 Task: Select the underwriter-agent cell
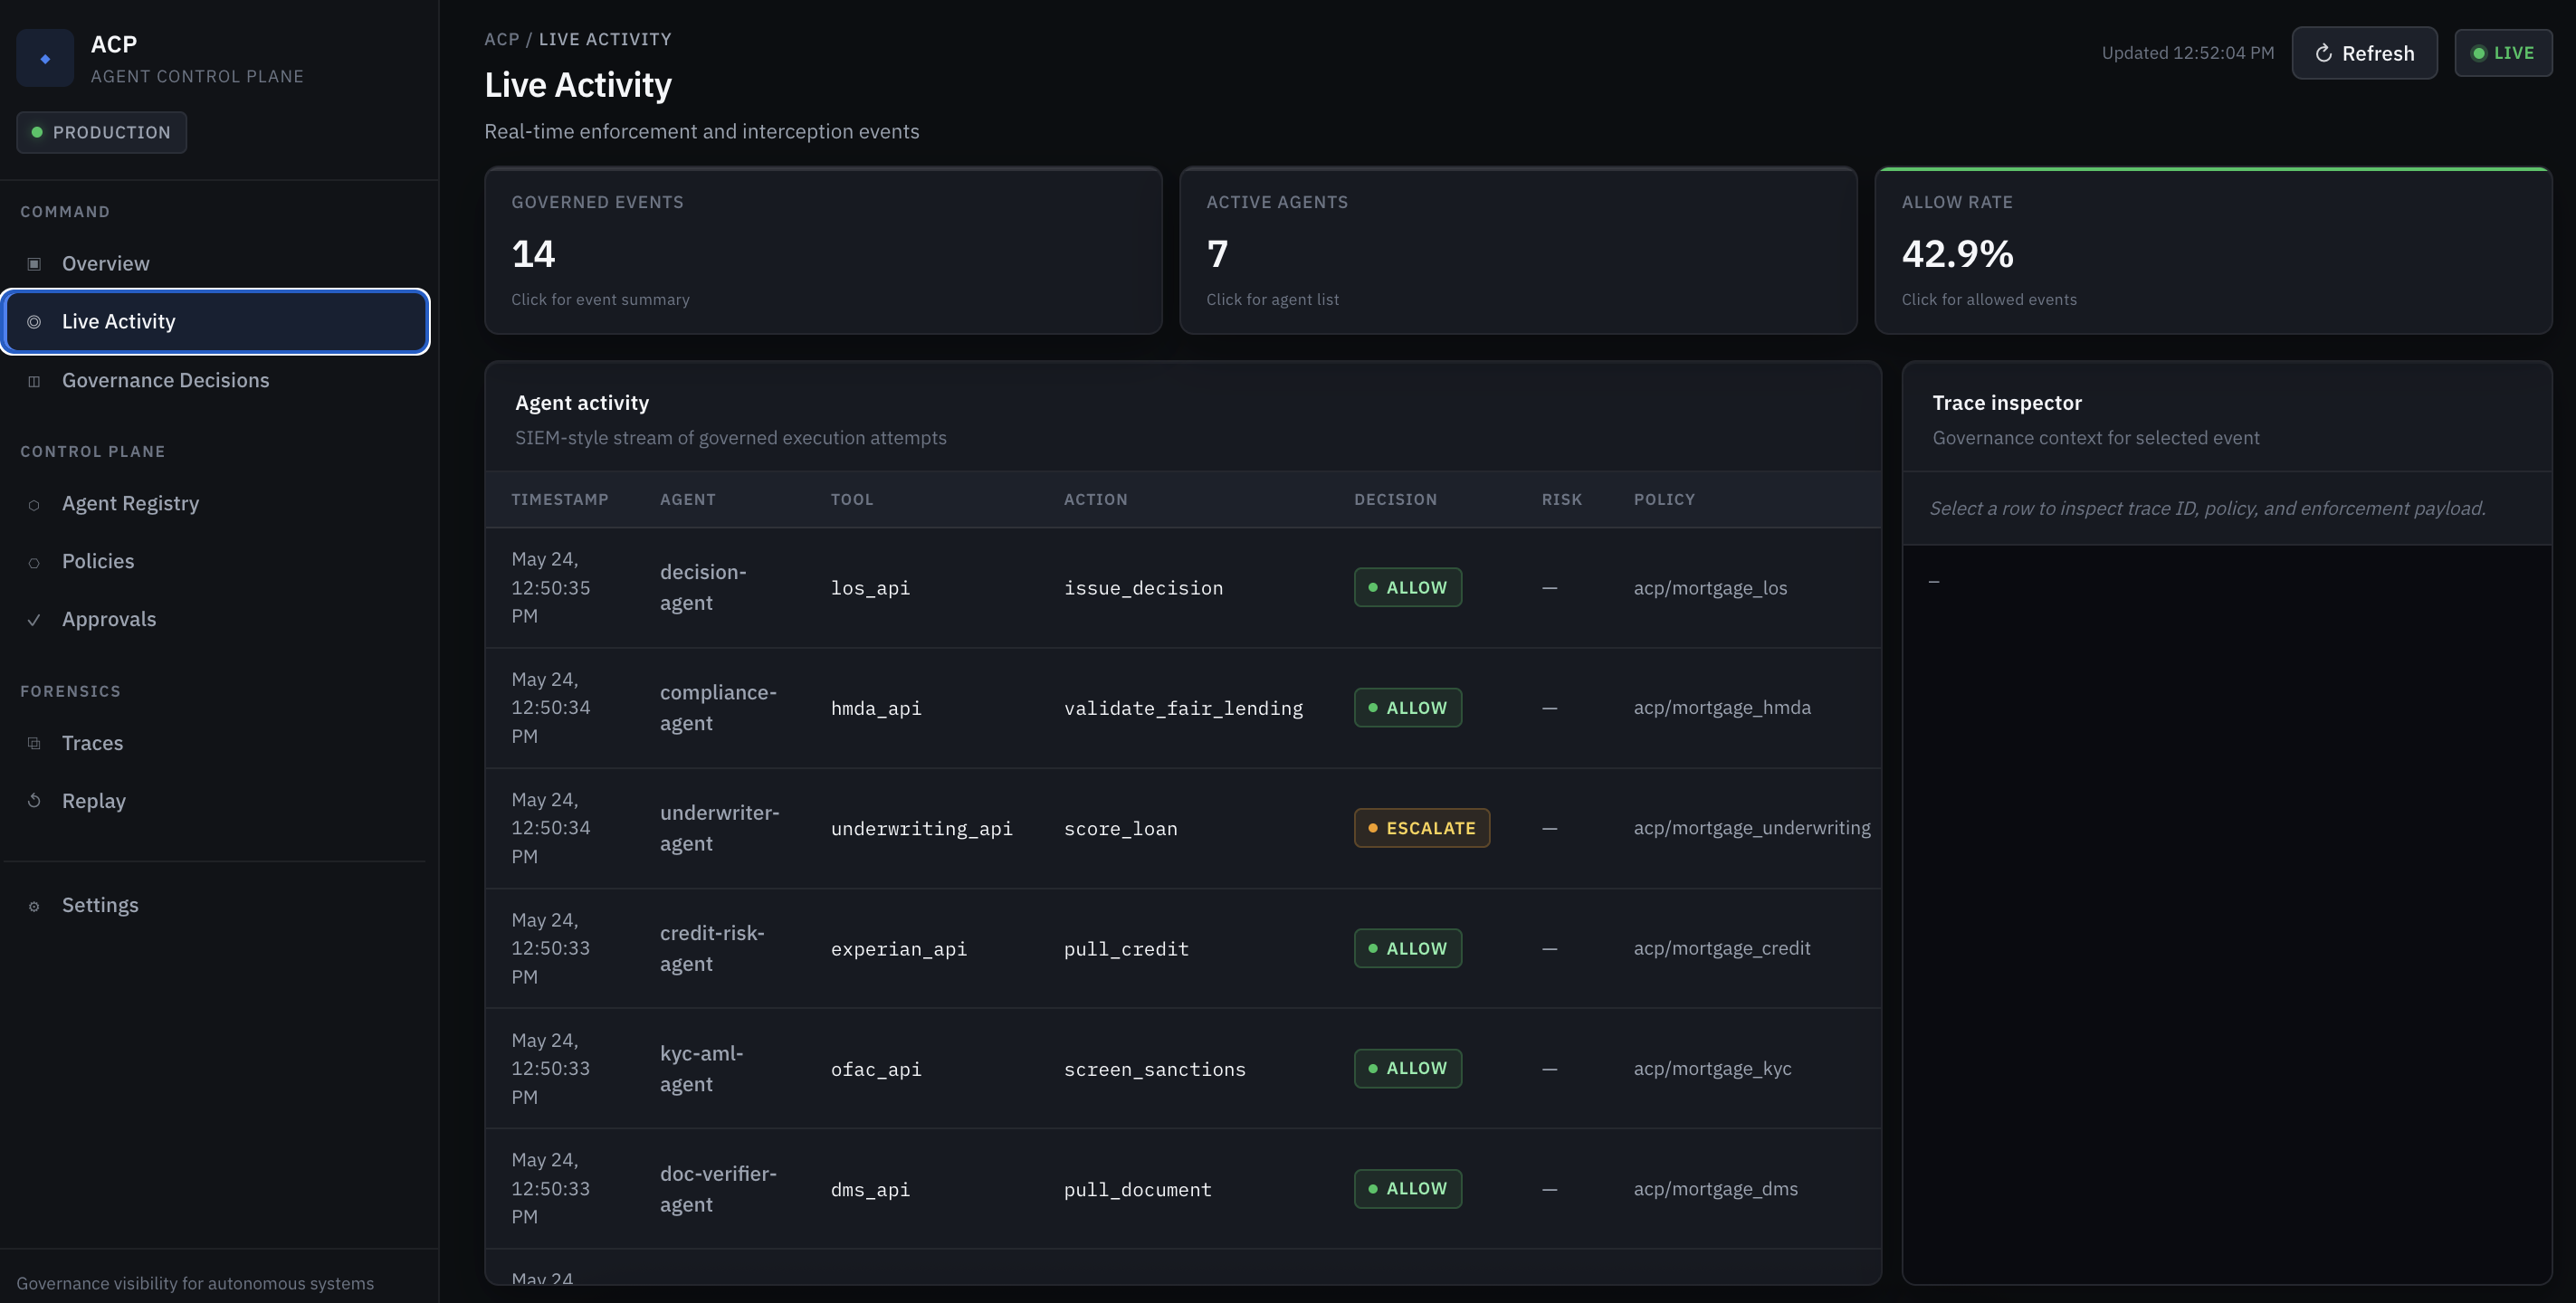[719, 828]
